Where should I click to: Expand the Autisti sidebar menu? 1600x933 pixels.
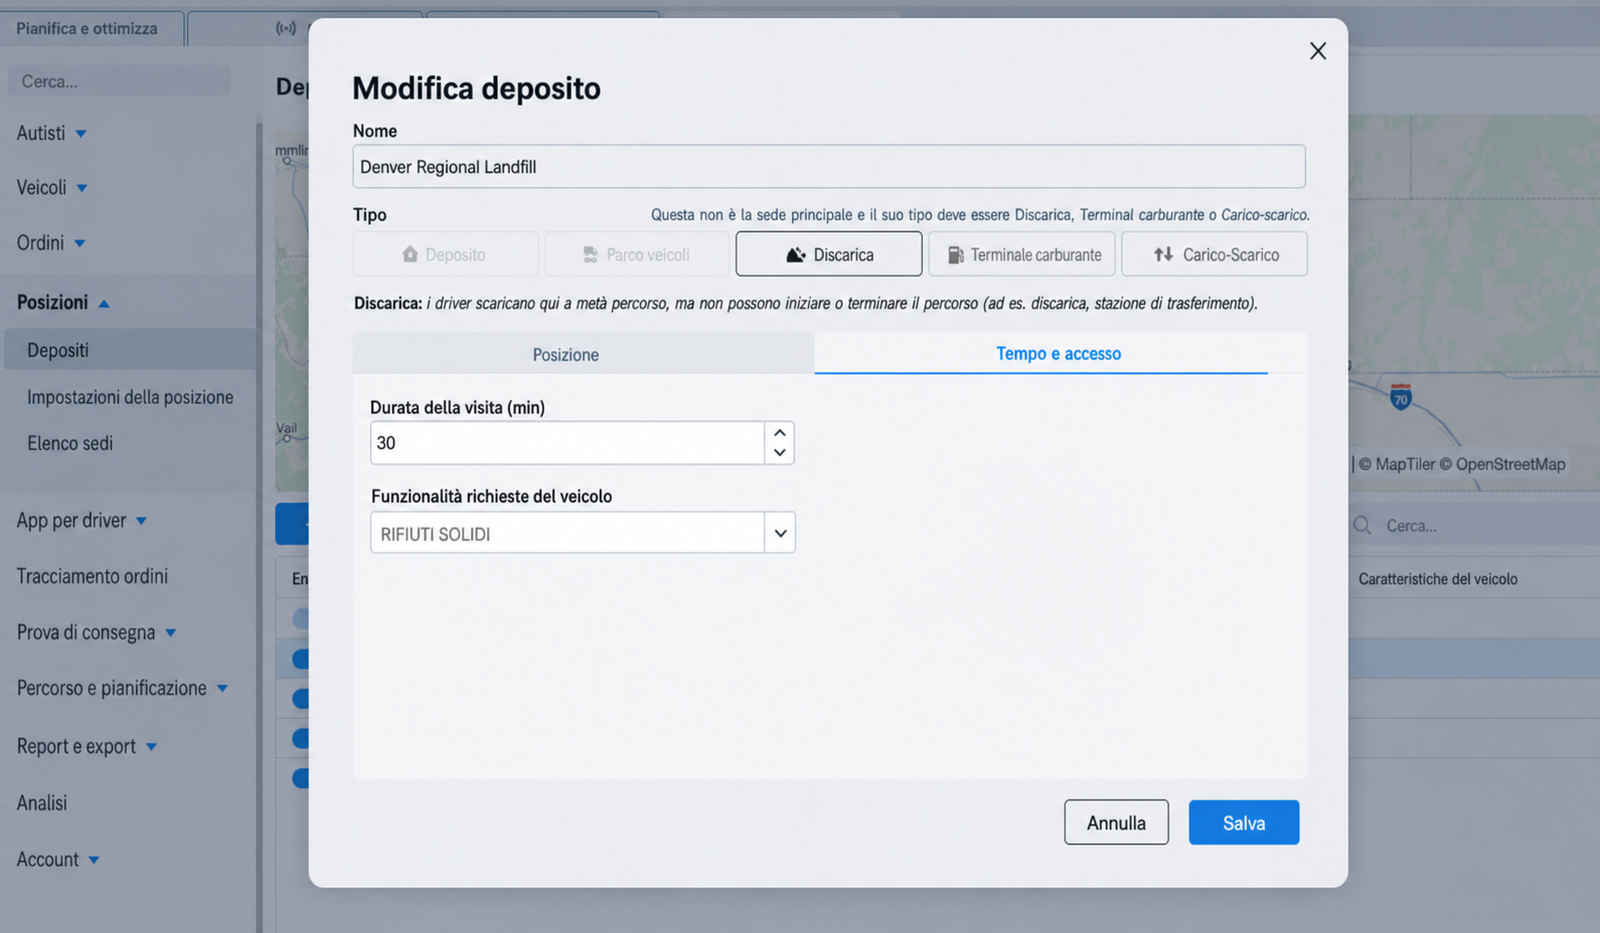pos(51,133)
